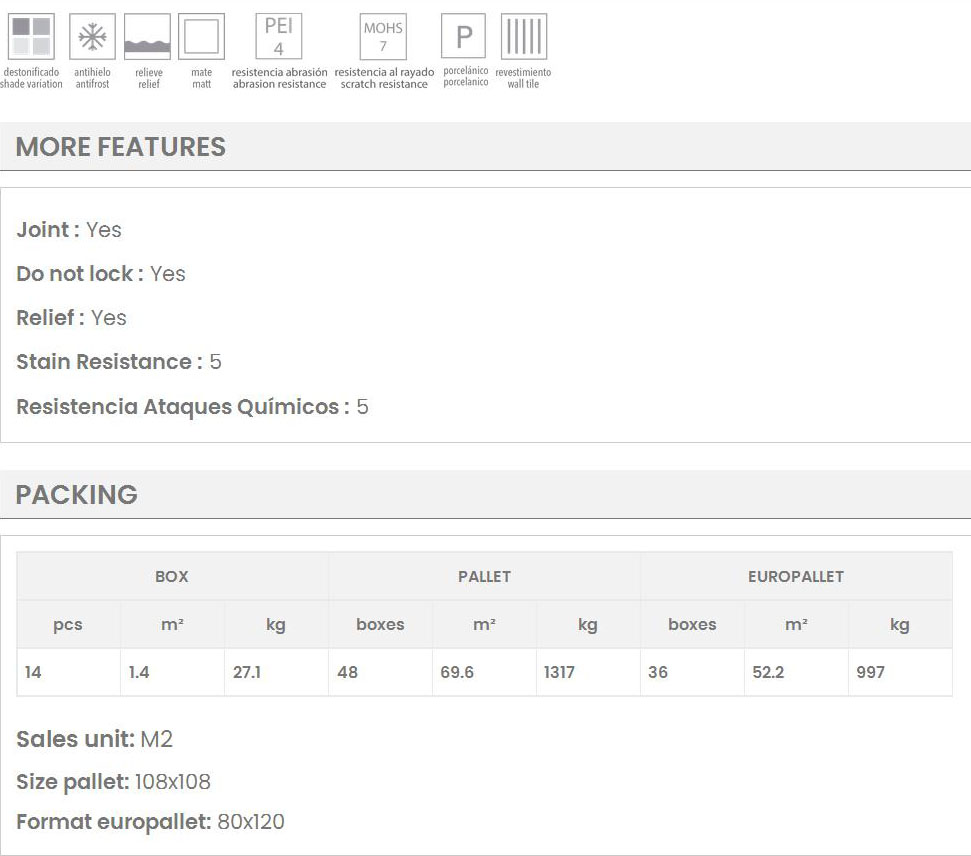Screen dimensions: 971x856
Task: Click the matt finish icon
Action: click(x=201, y=37)
